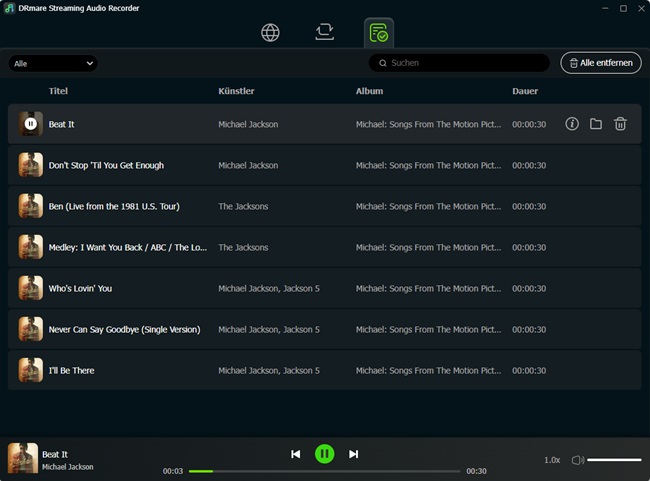The height and width of the screenshot is (481, 650).
Task: Switch to the converting tab icon
Action: [x=324, y=32]
